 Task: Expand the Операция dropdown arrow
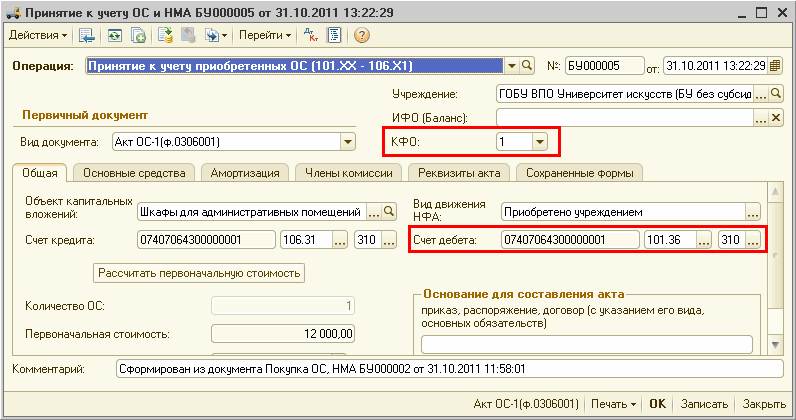512,66
